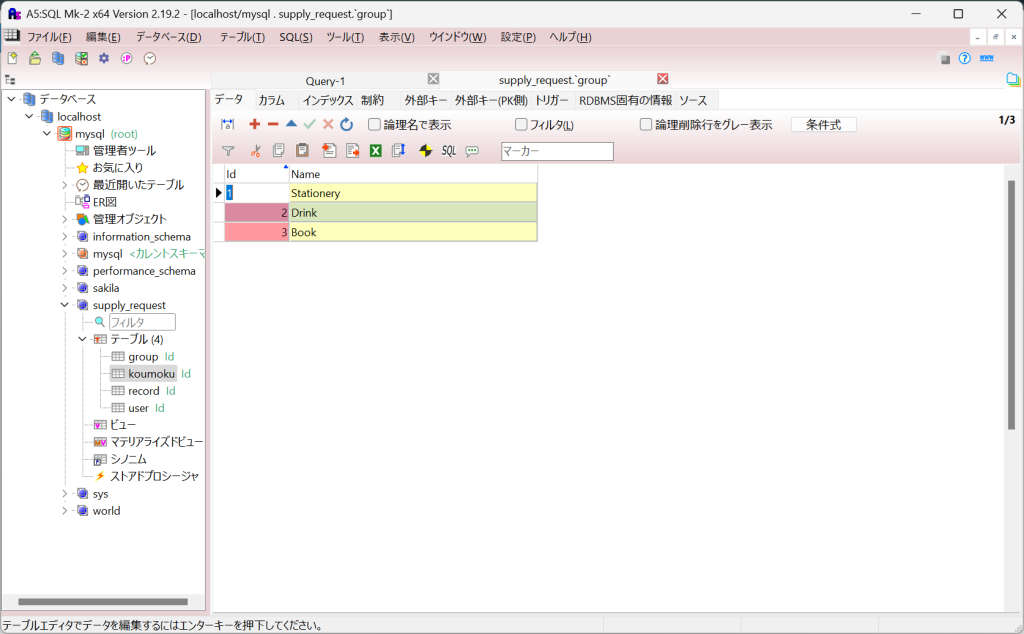Click the red plus add-row icon
The image size is (1024, 634).
[254, 124]
